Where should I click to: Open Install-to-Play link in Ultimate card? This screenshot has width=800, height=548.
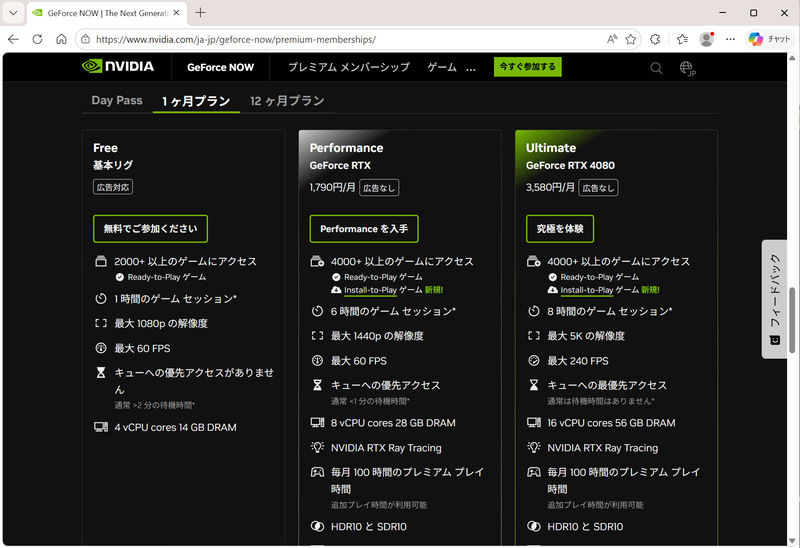pyautogui.click(x=586, y=290)
